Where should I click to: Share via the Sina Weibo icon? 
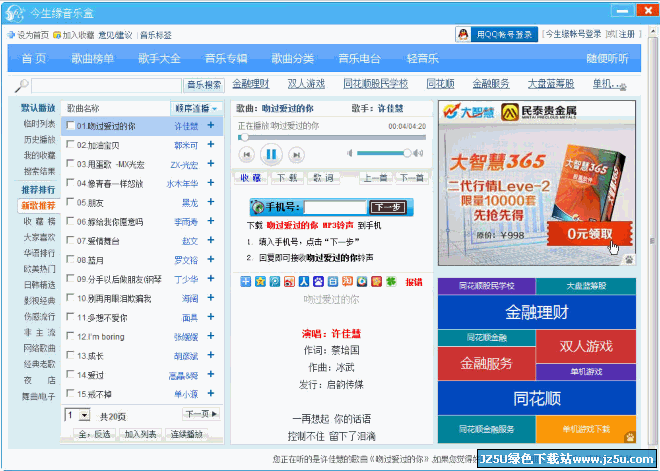tap(289, 282)
